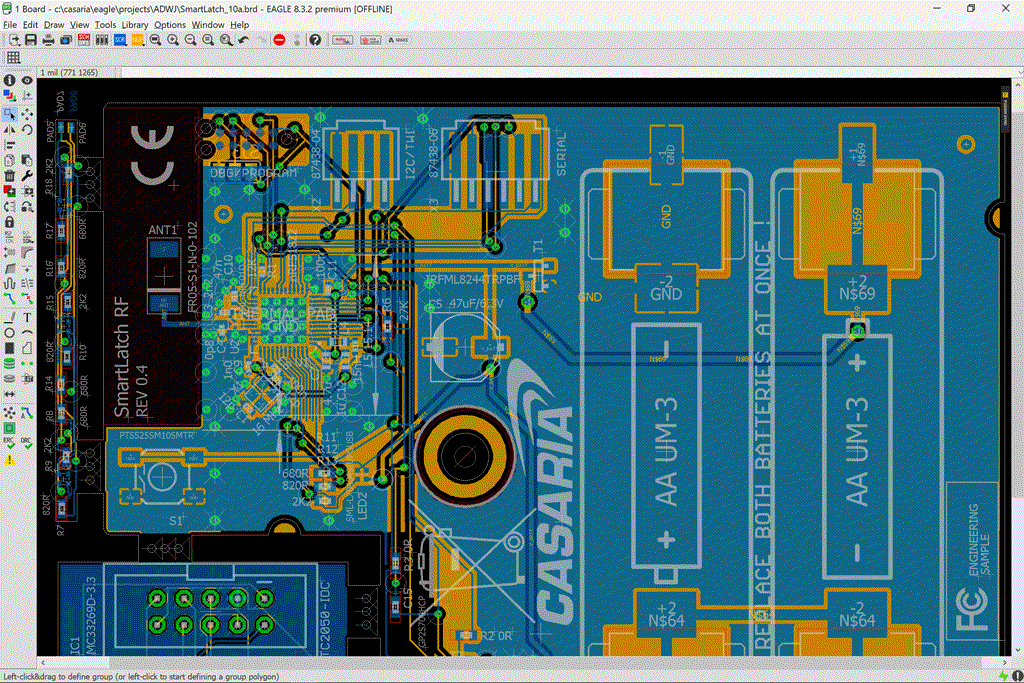Select the Circle drawing tool
Image resolution: width=1024 pixels, height=683 pixels.
coord(9,332)
